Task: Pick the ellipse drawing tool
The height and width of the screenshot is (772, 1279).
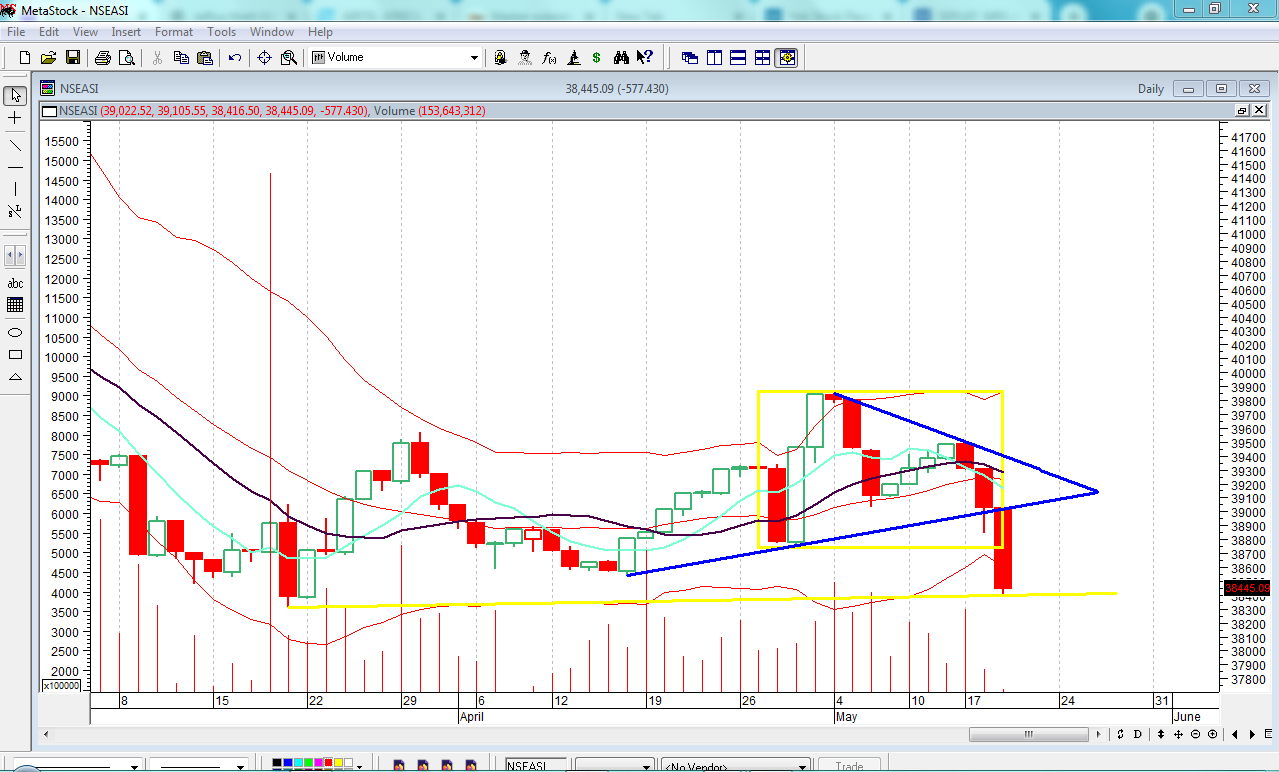Action: pyautogui.click(x=15, y=332)
